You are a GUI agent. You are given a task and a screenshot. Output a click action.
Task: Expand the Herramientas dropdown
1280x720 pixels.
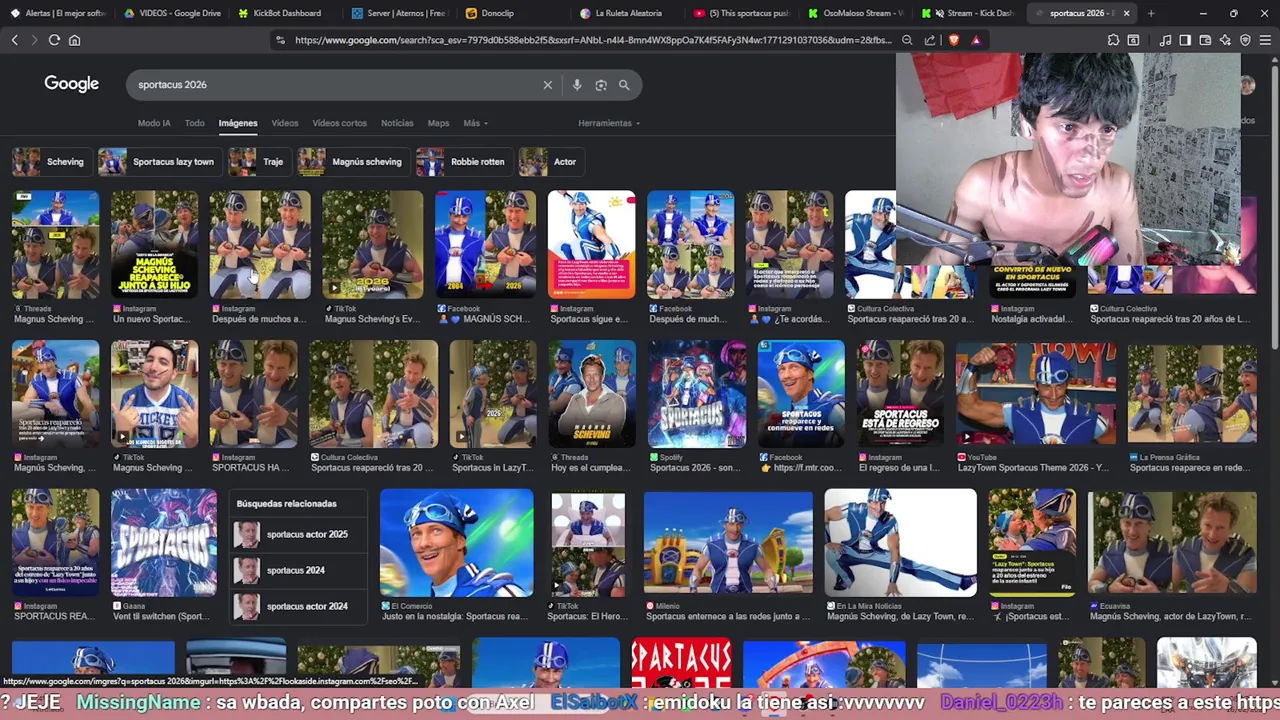[x=609, y=123]
